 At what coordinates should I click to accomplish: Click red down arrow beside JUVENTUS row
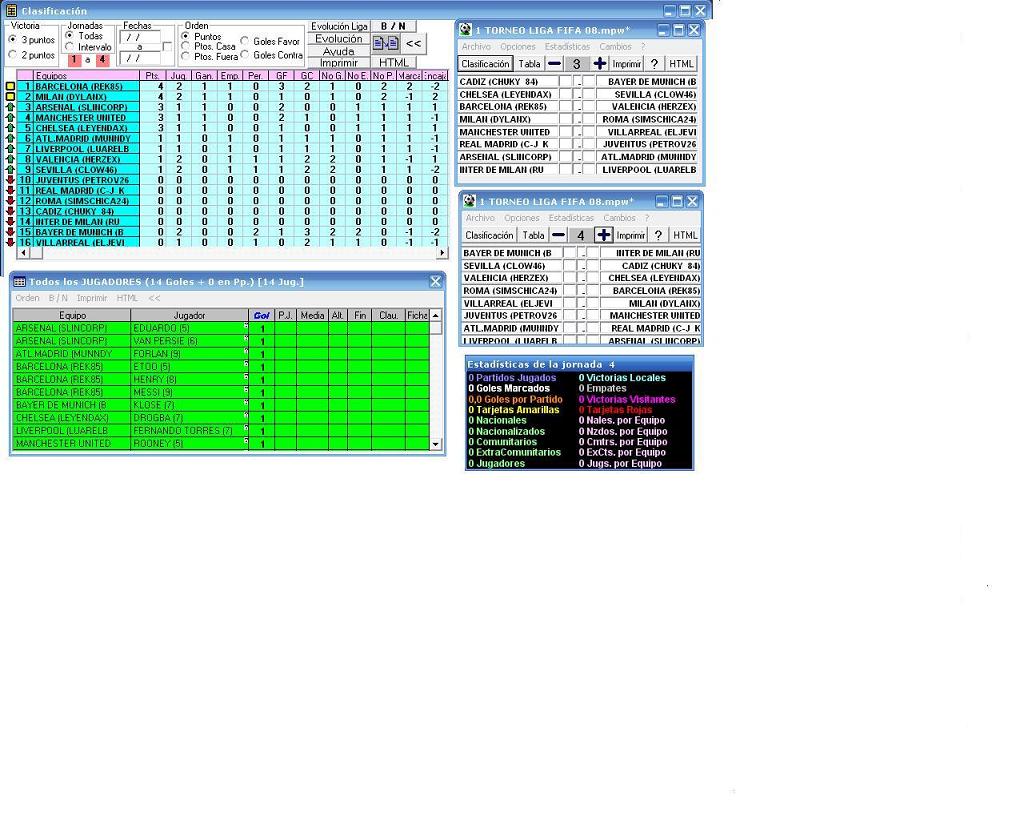[10, 180]
